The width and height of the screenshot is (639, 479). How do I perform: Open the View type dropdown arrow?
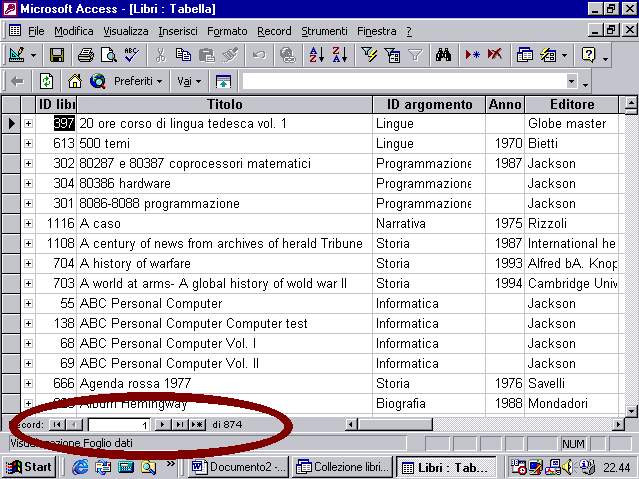tap(33, 55)
